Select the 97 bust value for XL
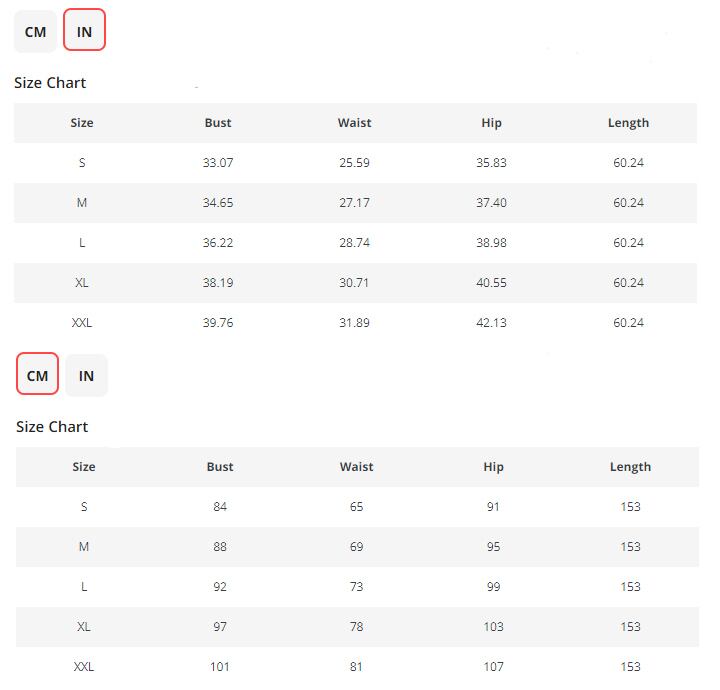Viewport: 720px width, 690px height. (x=220, y=627)
